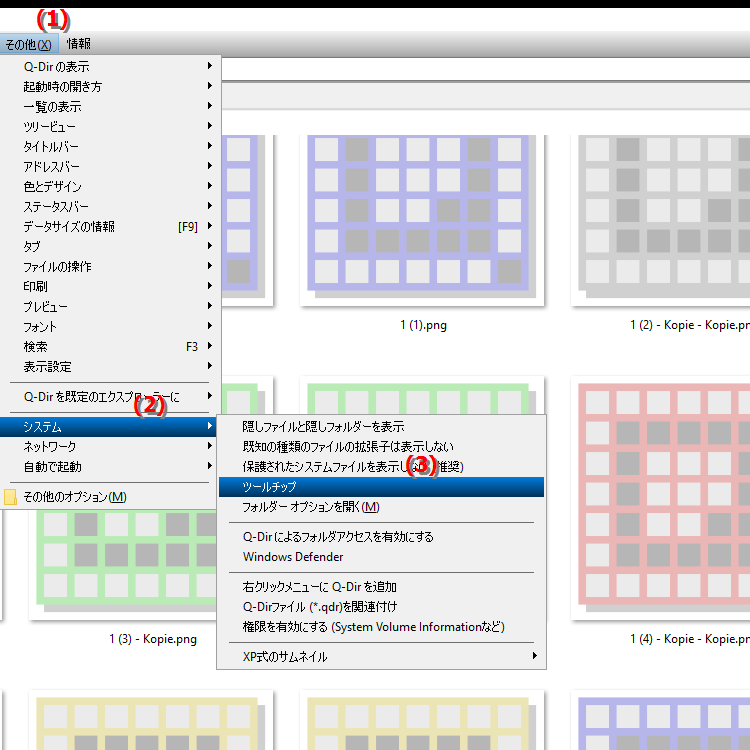Open the ツリービュー submenu

pyautogui.click(x=110, y=126)
